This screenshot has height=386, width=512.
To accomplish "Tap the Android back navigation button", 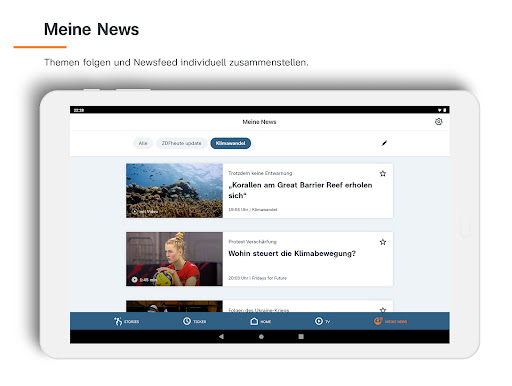I will pos(221,337).
